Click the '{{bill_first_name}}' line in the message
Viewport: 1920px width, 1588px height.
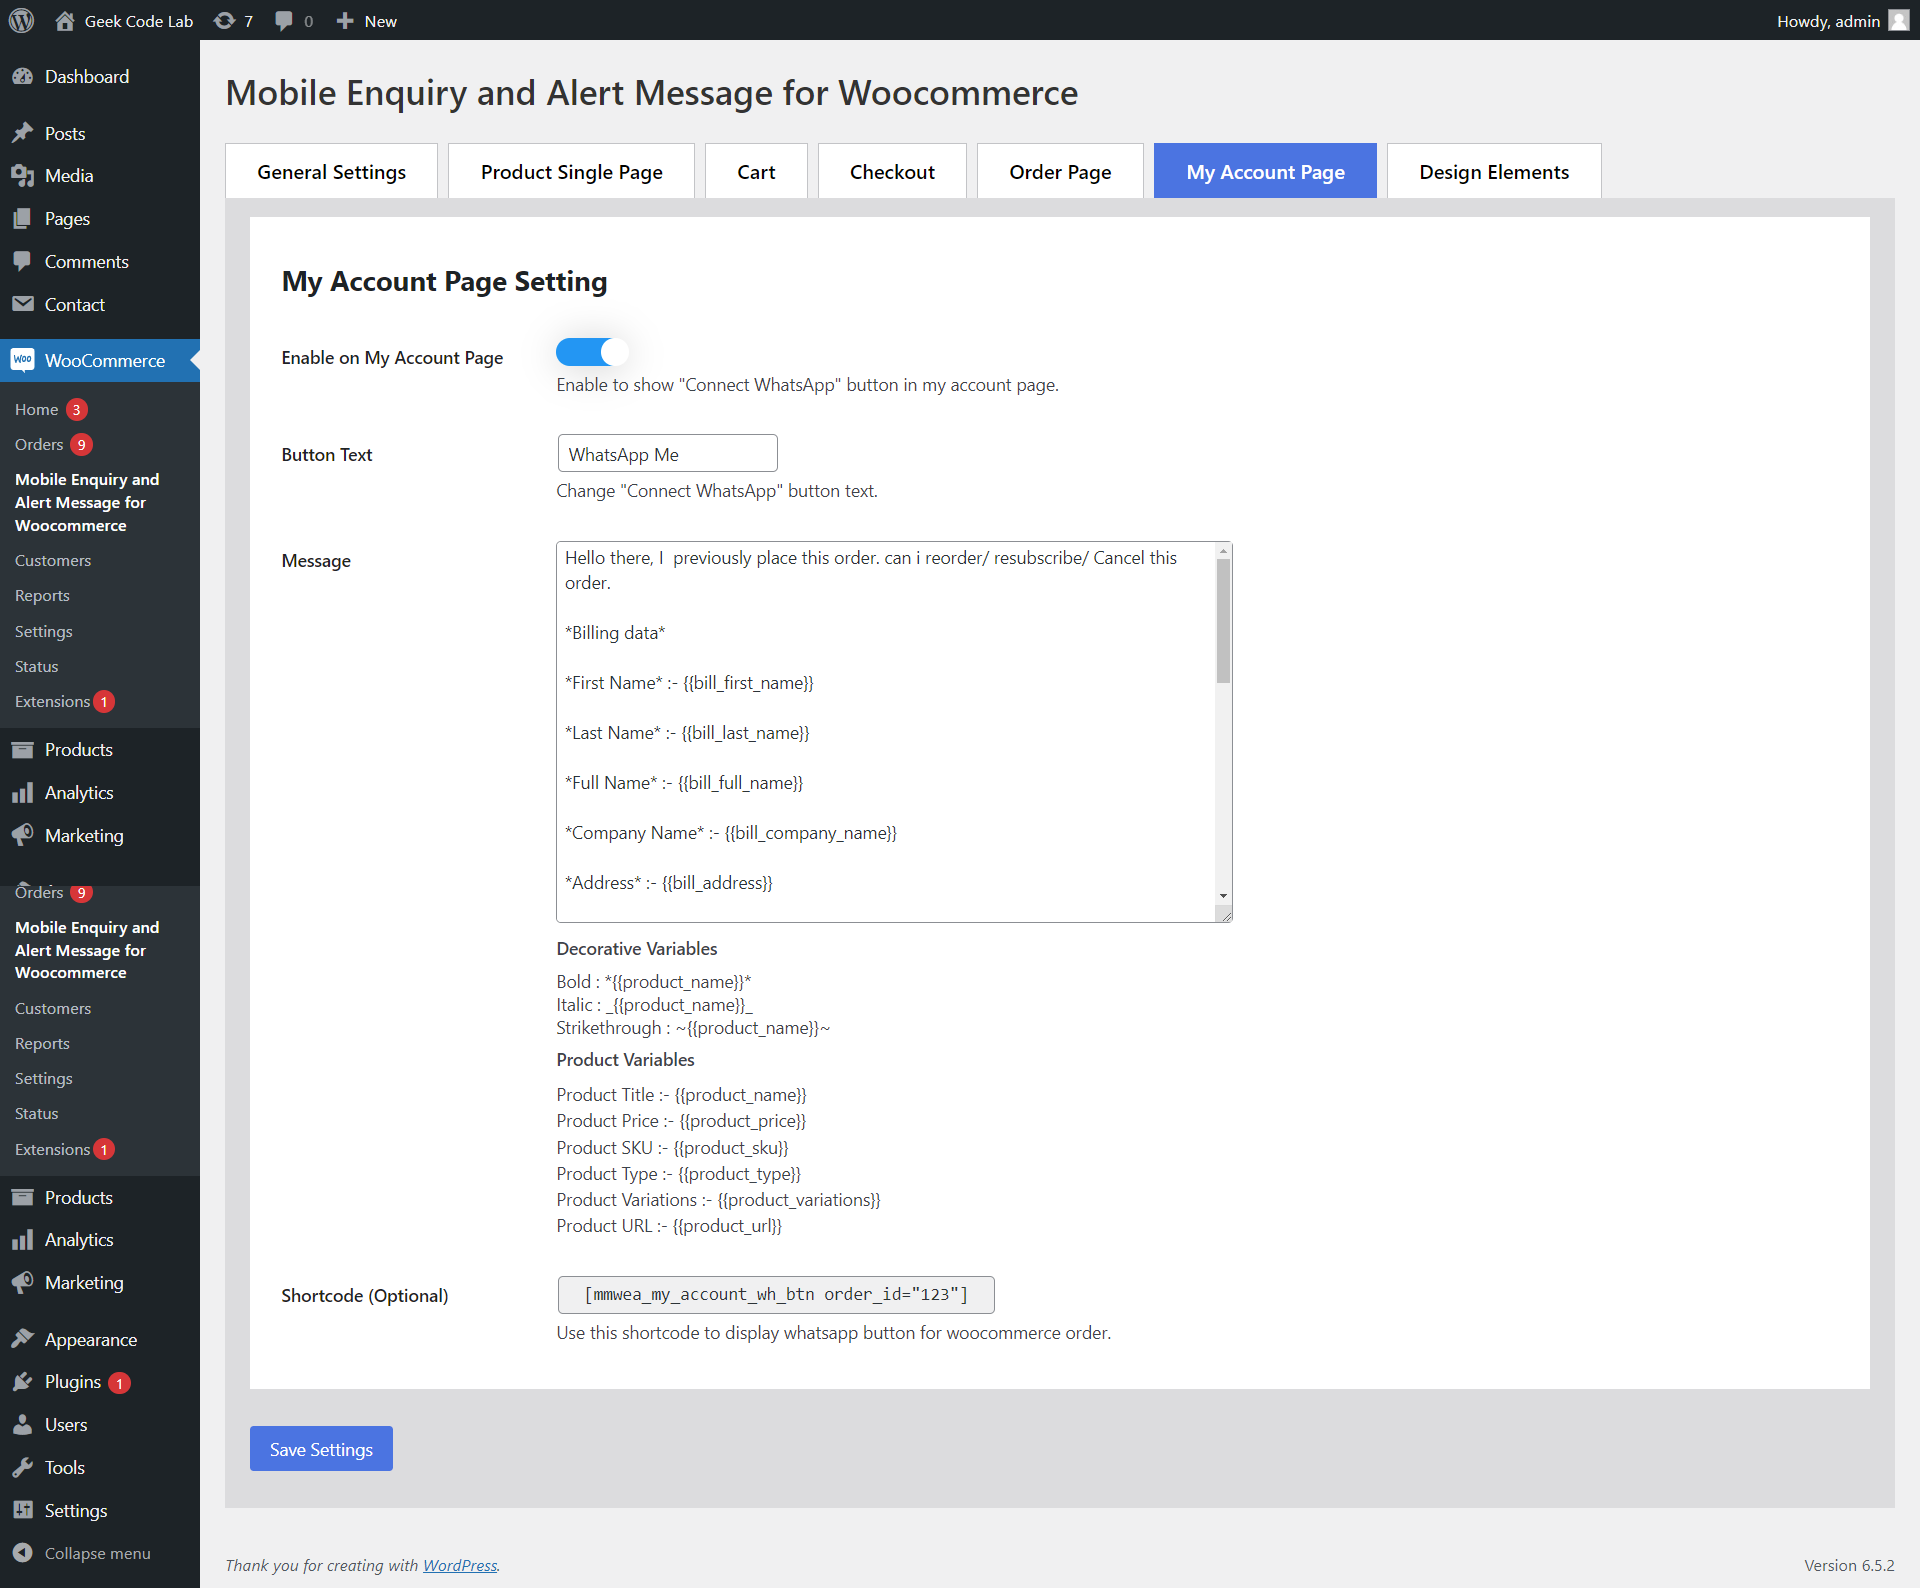[689, 683]
